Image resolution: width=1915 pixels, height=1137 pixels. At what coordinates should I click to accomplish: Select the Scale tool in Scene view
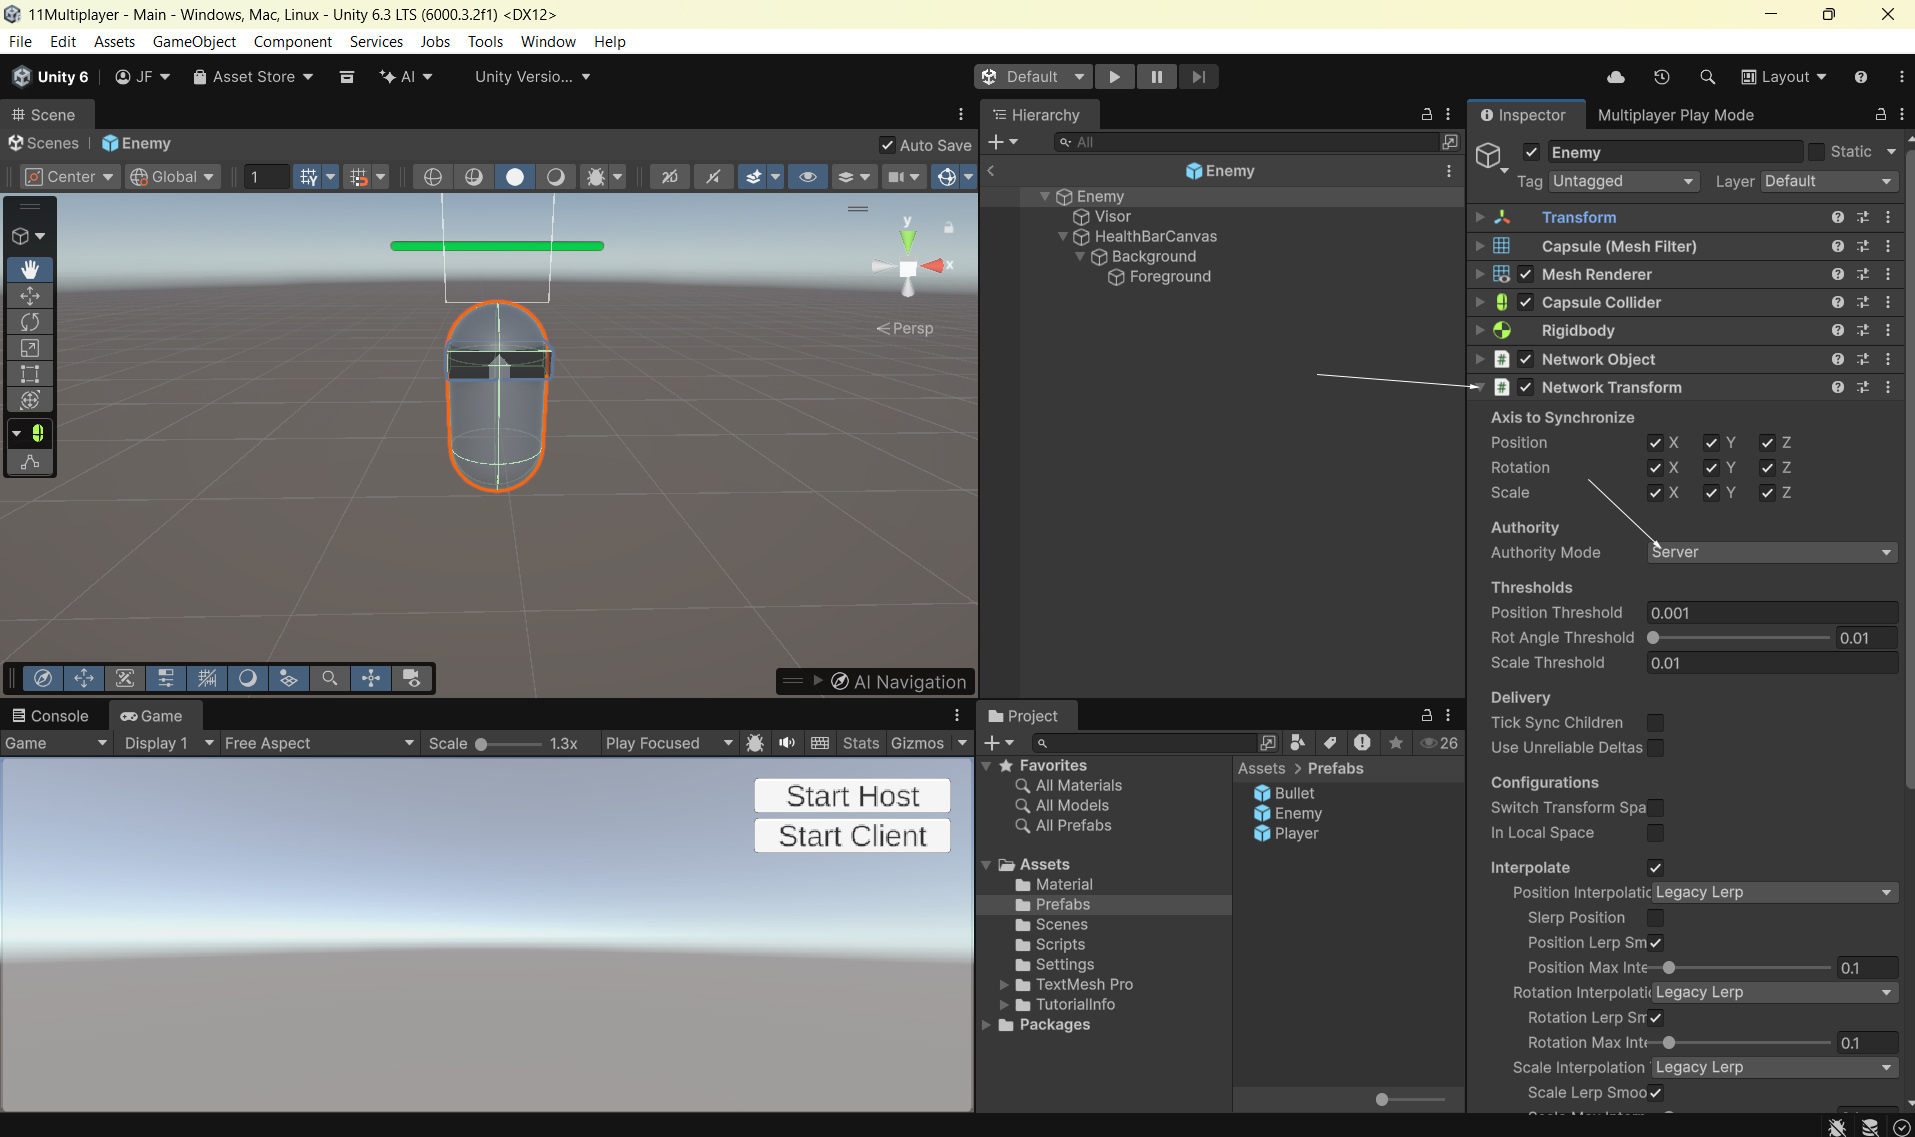30,348
